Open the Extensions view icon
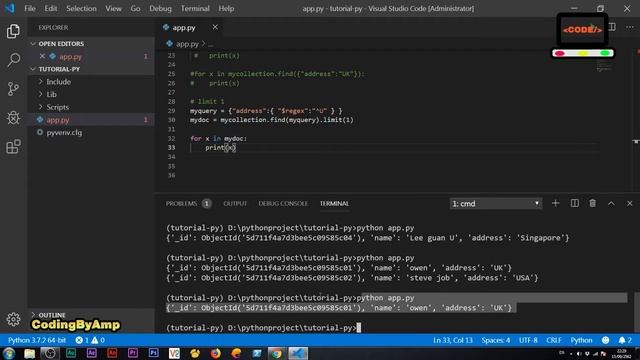640x360 pixels. [13, 147]
